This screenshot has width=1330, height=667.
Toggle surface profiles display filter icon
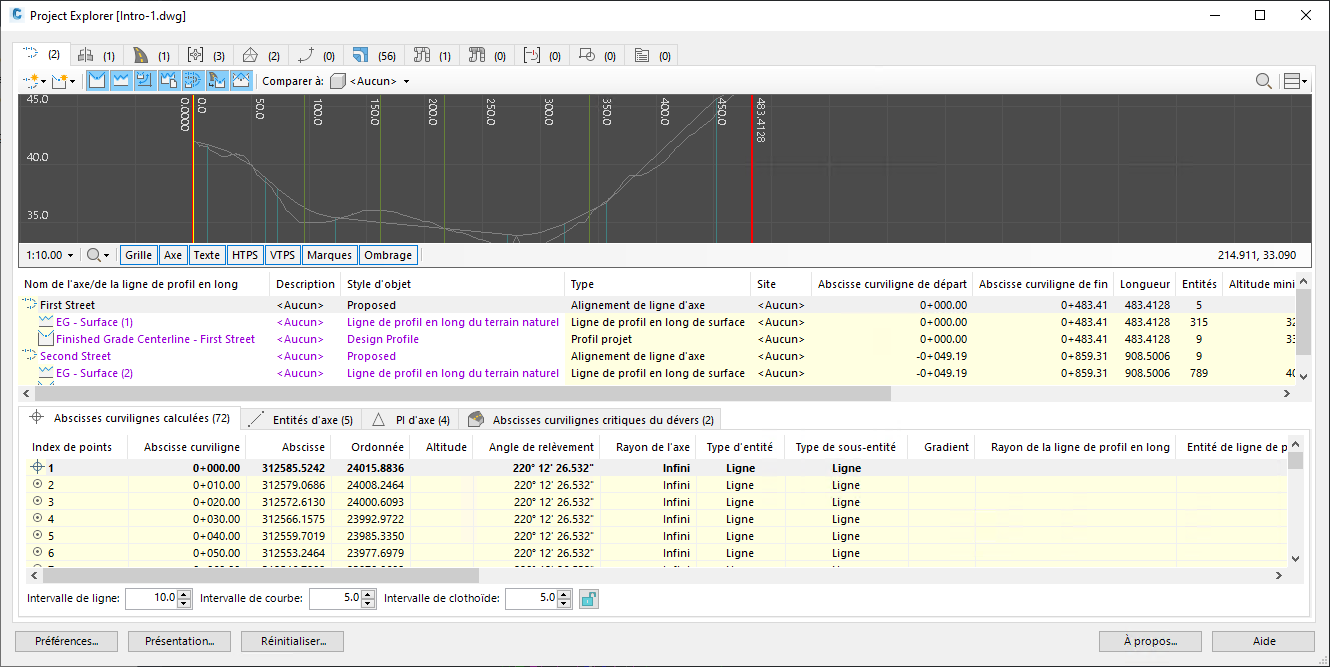121,81
